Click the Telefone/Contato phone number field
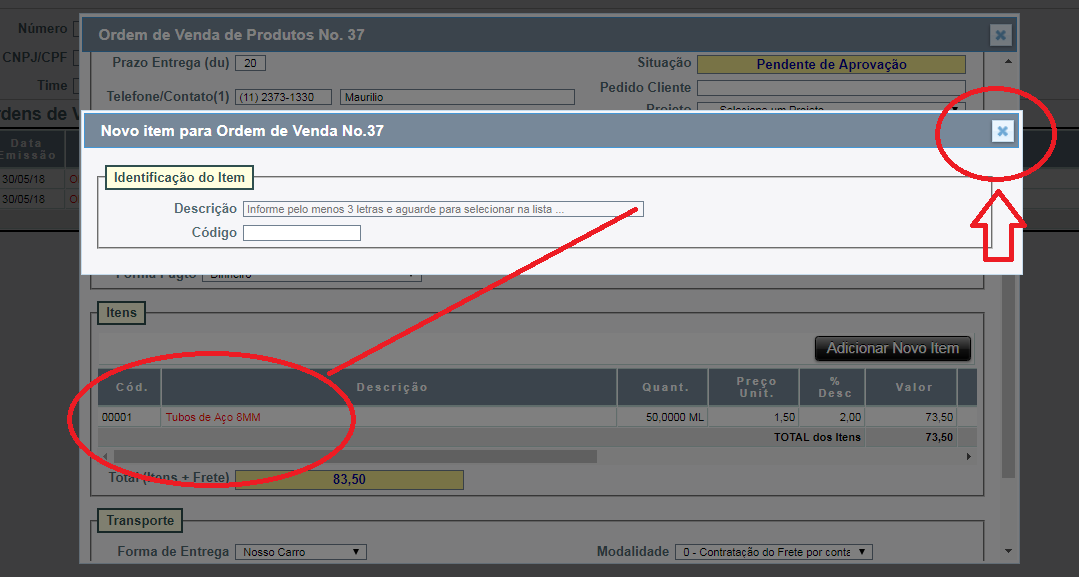Image resolution: width=1079 pixels, height=577 pixels. tap(283, 97)
